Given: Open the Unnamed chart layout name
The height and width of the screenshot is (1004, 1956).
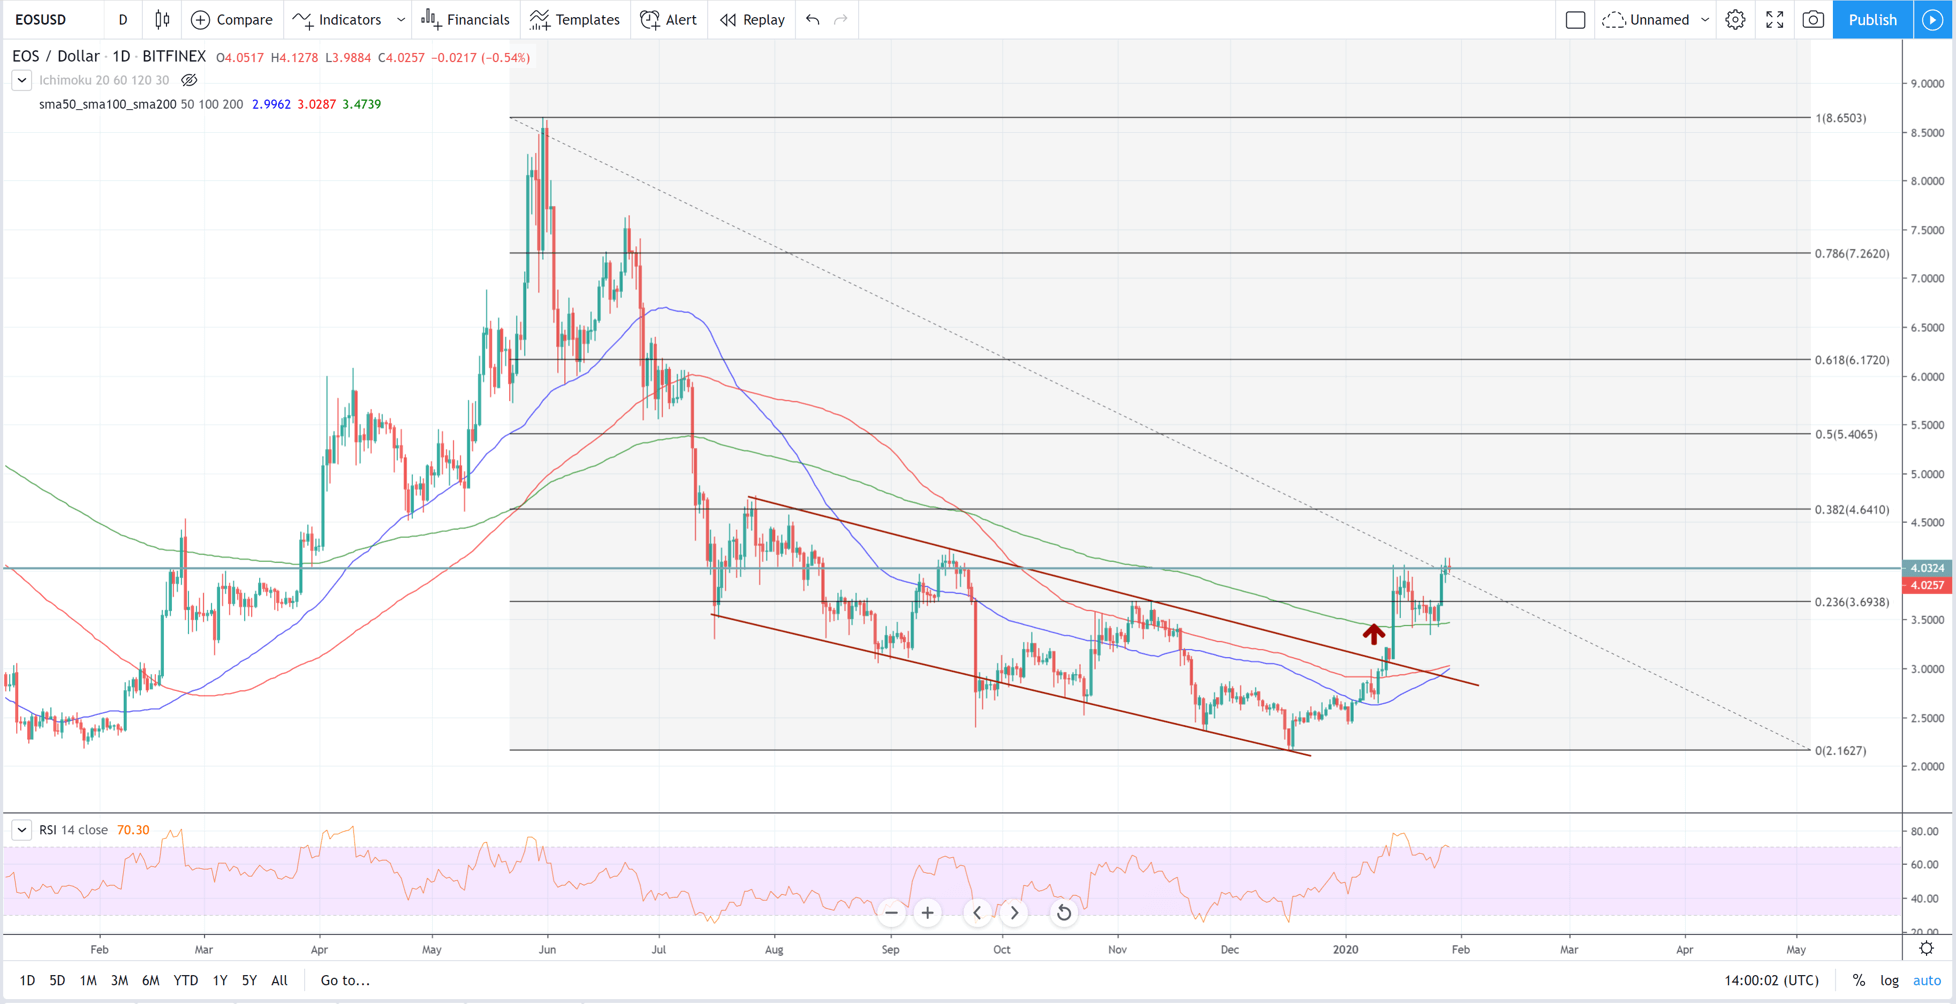Looking at the screenshot, I should tap(1646, 20).
